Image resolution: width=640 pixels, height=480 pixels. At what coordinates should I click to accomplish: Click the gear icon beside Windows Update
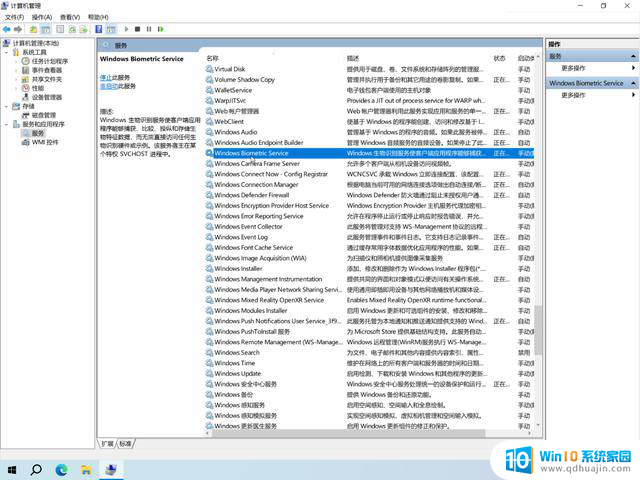(x=209, y=373)
